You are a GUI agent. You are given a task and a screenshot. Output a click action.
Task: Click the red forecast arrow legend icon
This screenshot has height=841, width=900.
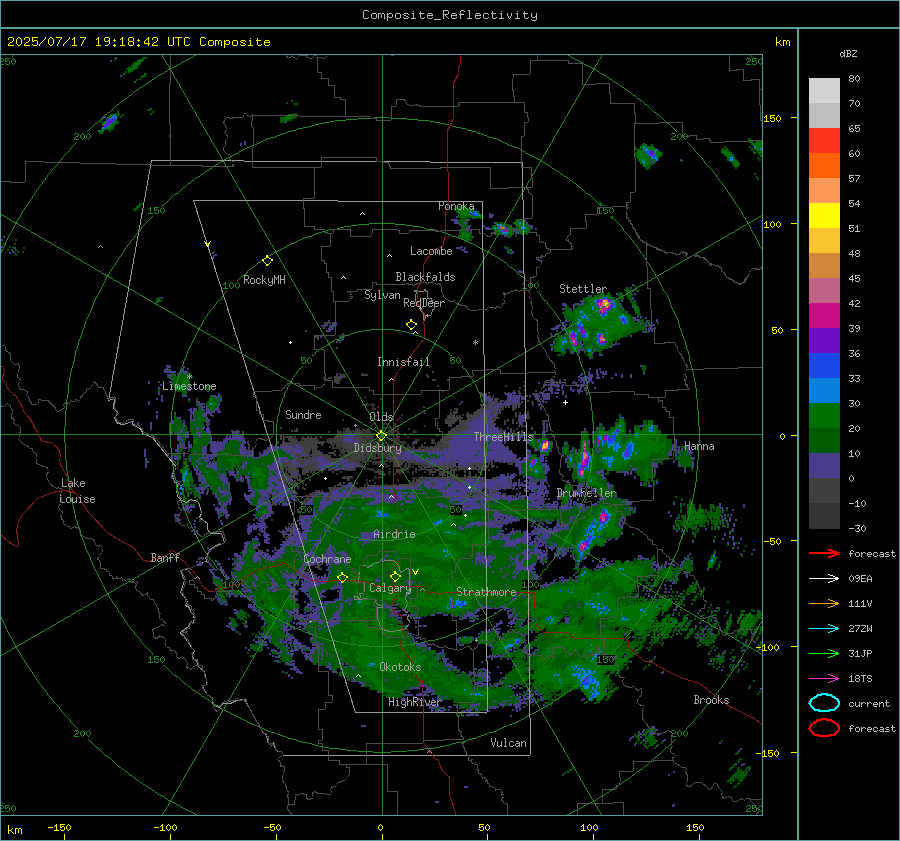824,553
